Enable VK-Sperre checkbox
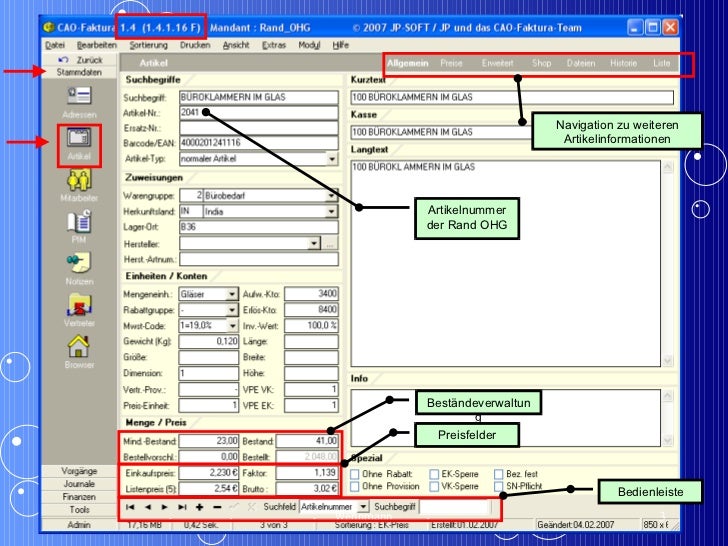Screen dimensions: 728x546 tap(434, 486)
